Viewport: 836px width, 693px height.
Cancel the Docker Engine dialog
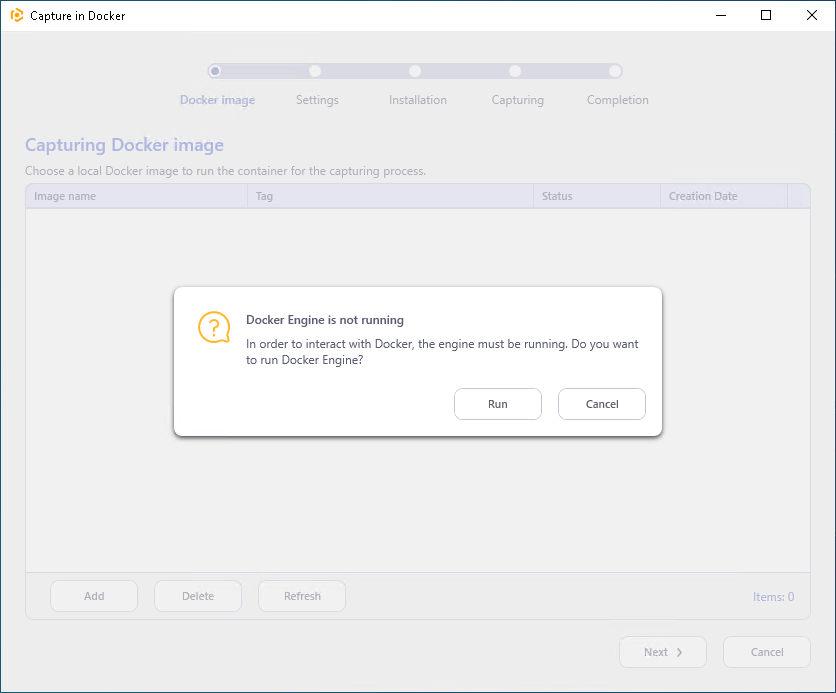tap(602, 404)
